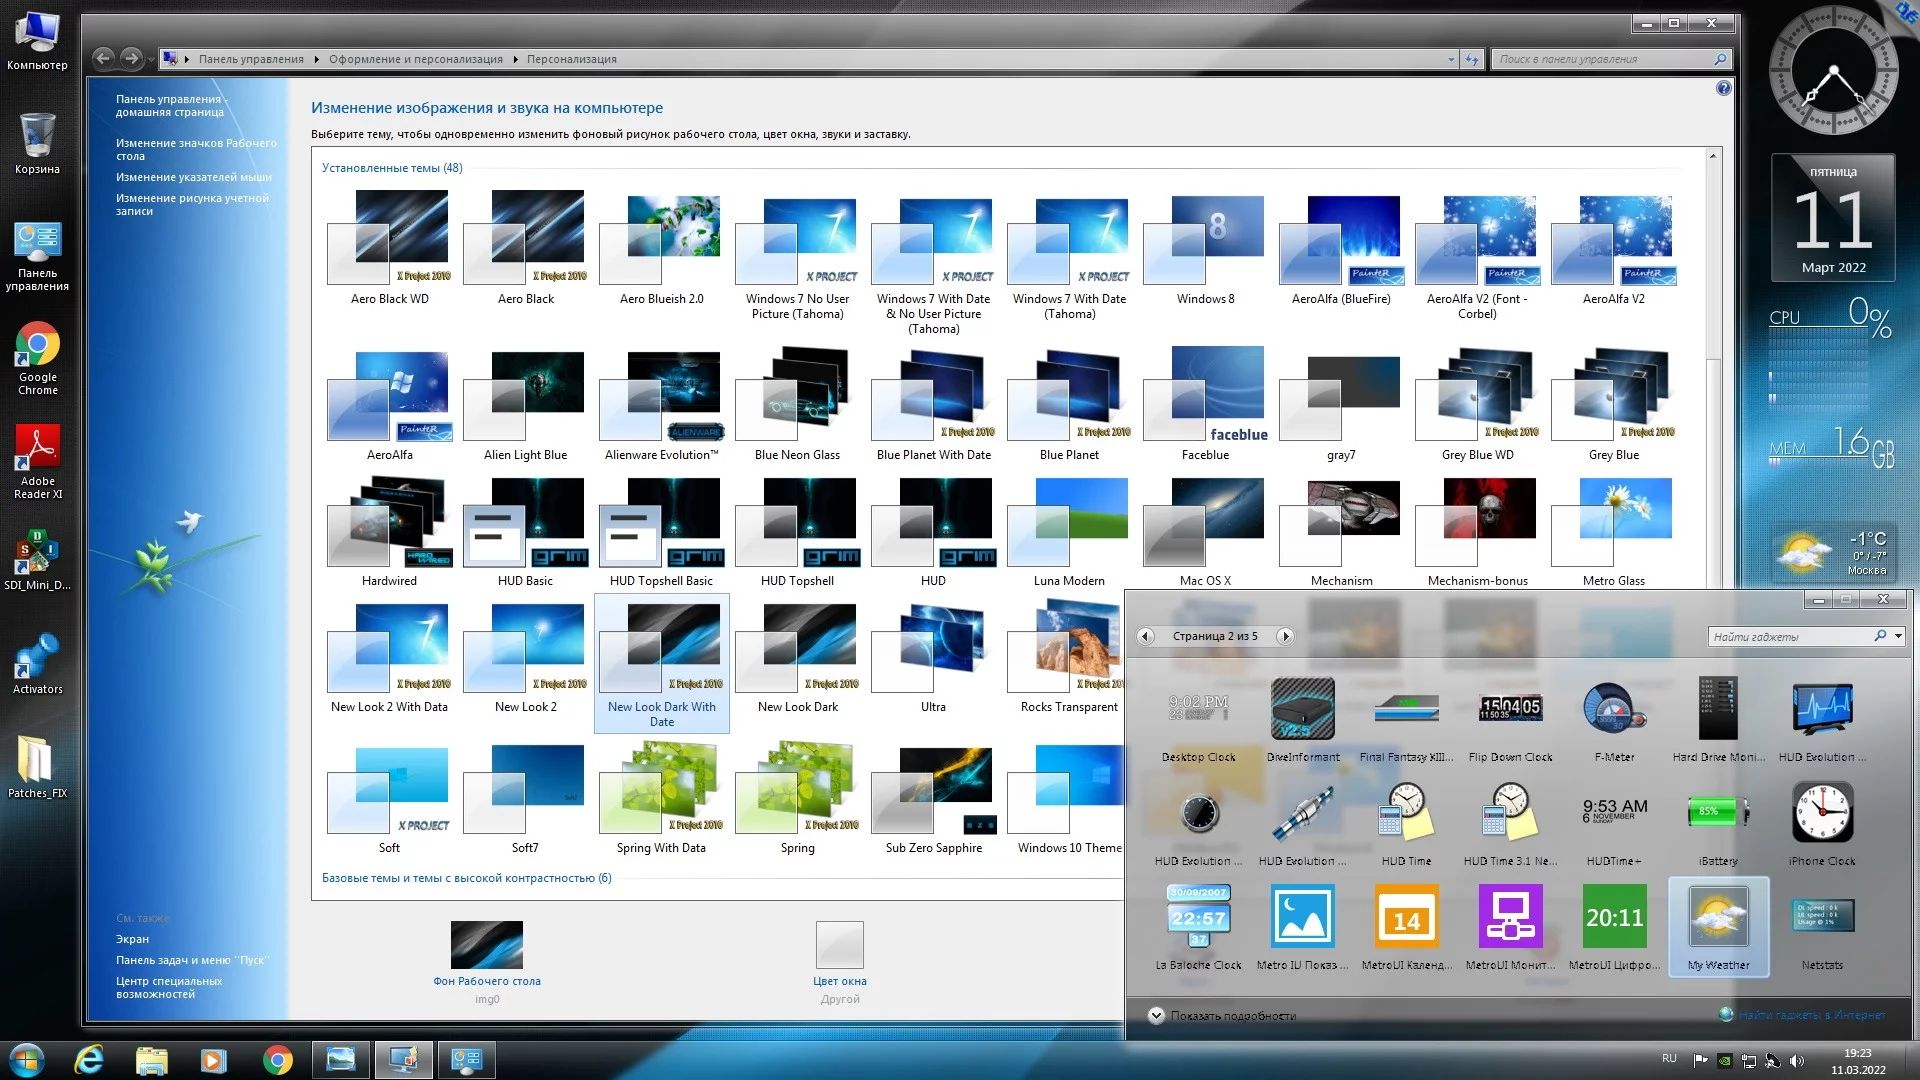Open address bar history dropdown
Screen dimensions: 1920x1080
(x=1451, y=59)
